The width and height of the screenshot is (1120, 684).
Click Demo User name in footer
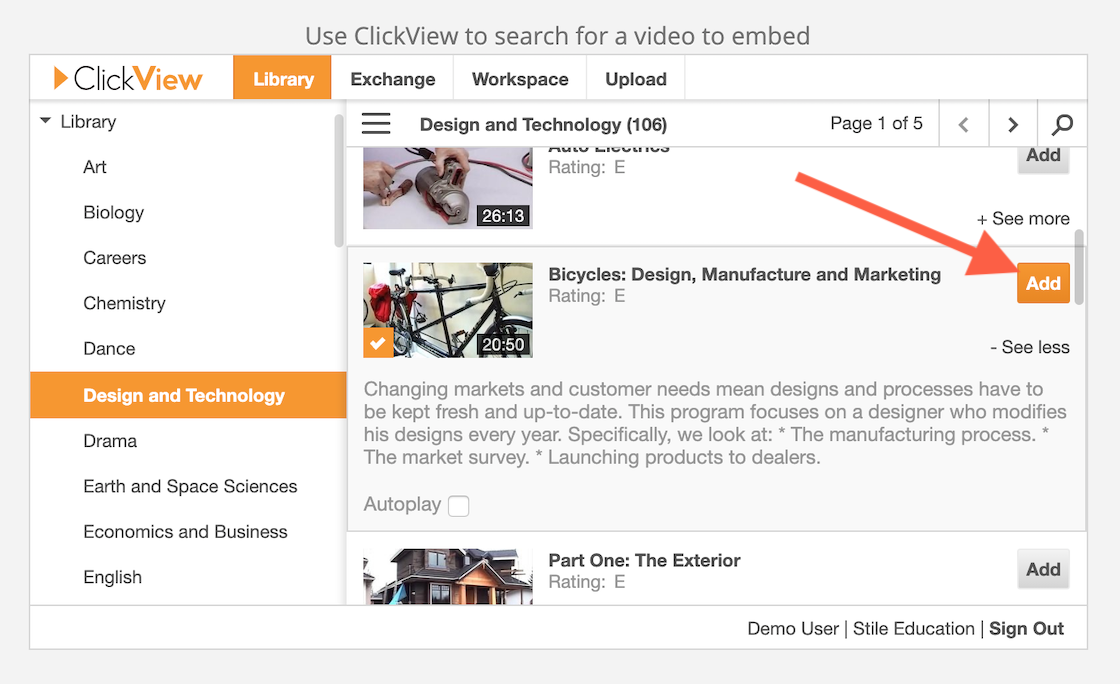(x=793, y=628)
